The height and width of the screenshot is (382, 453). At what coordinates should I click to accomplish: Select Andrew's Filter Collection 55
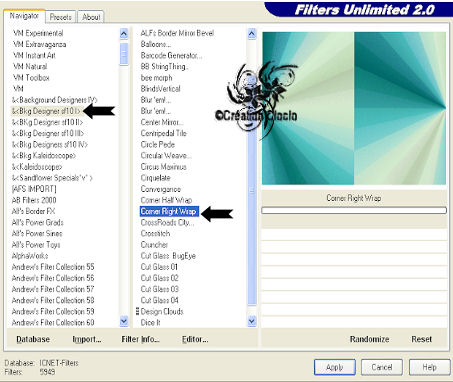tap(53, 267)
